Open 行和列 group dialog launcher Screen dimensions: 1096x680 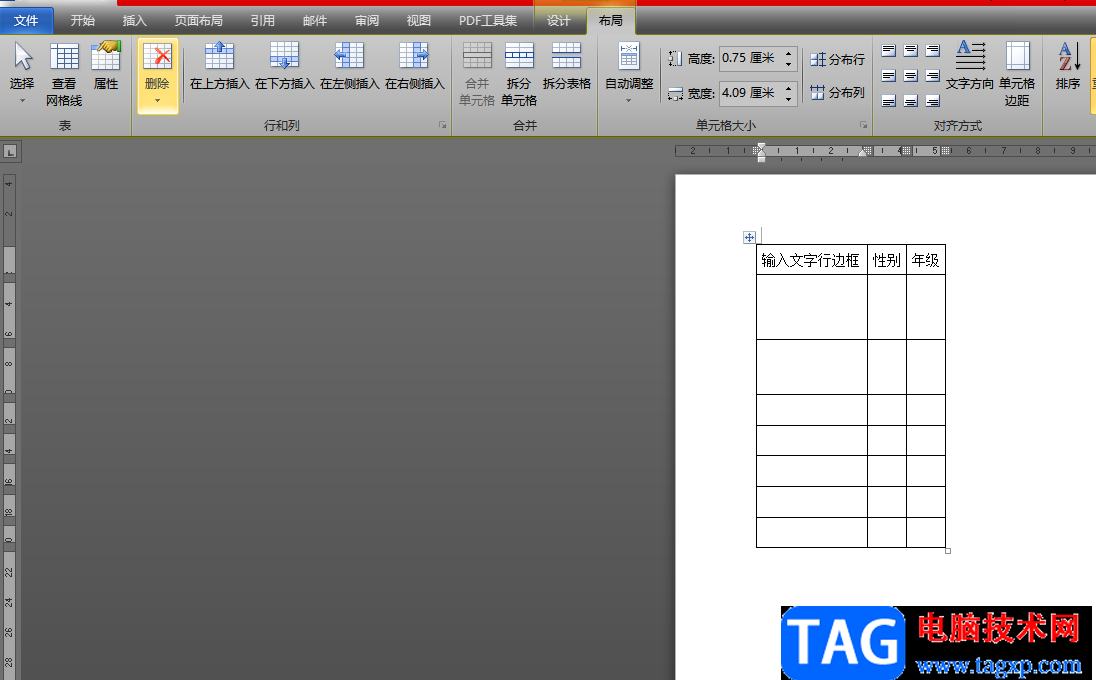[x=442, y=125]
